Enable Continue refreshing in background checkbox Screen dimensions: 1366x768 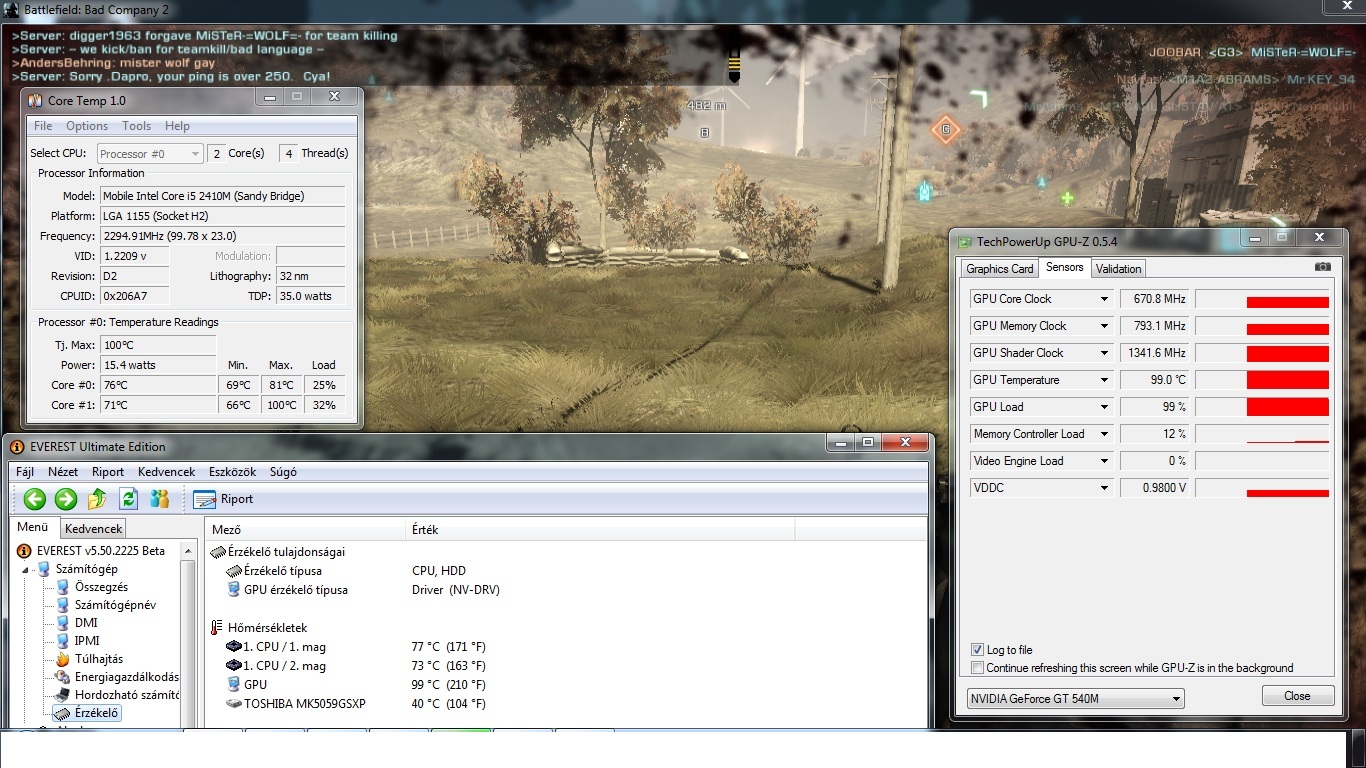click(978, 668)
